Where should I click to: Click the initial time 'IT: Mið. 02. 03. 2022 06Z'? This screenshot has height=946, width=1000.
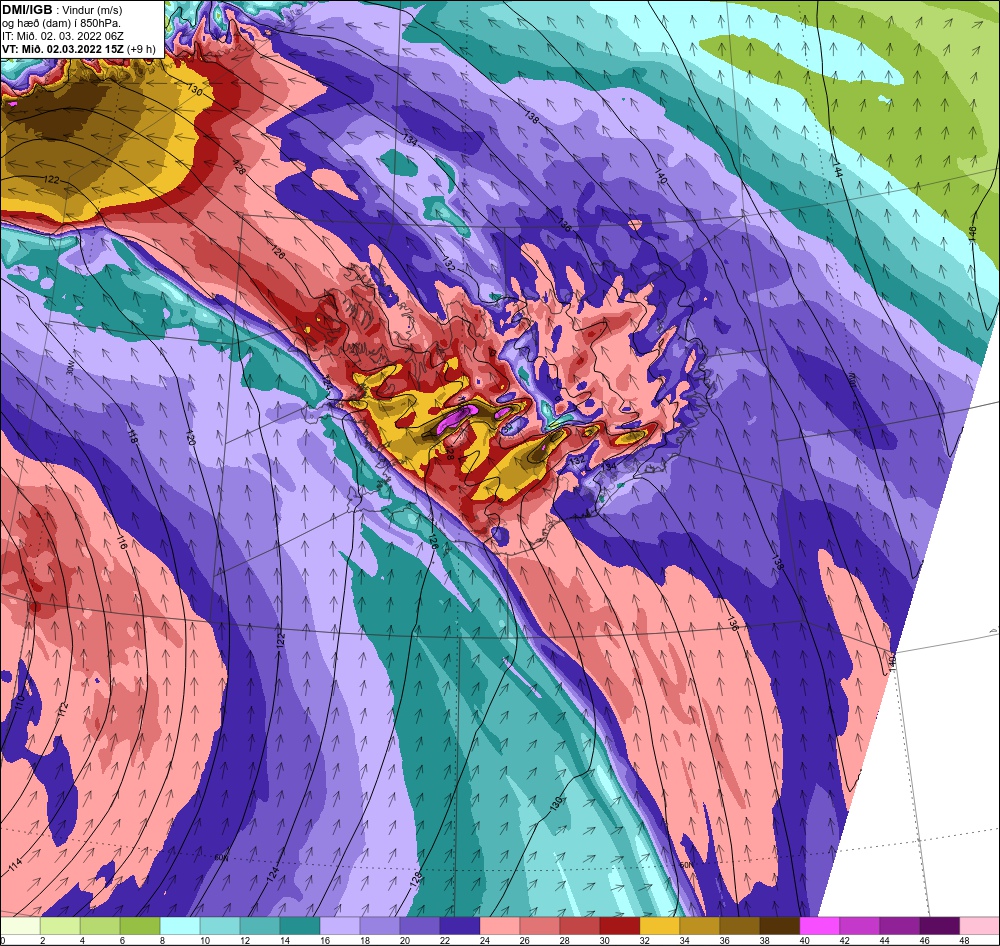coord(62,36)
